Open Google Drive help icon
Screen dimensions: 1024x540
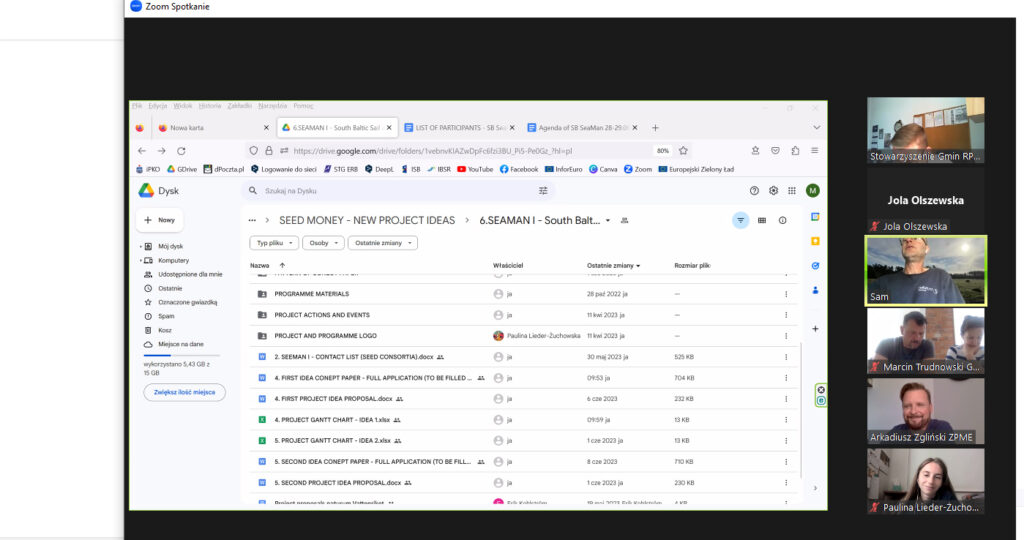click(754, 191)
